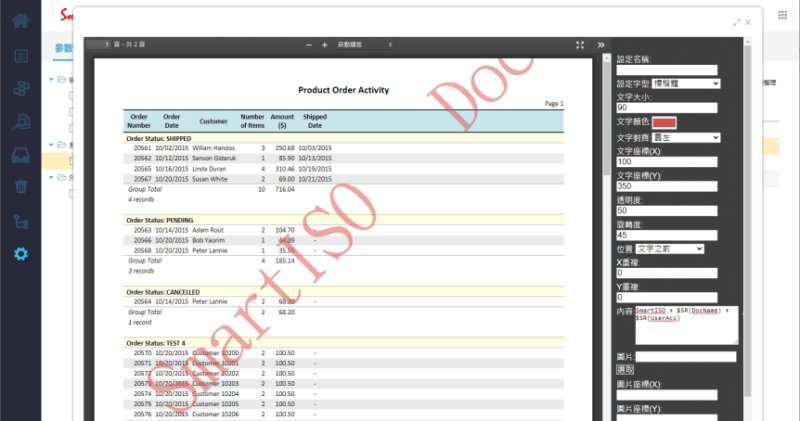Pick the red 文字顏色 color swatch
800x421 pixels.
664,122
